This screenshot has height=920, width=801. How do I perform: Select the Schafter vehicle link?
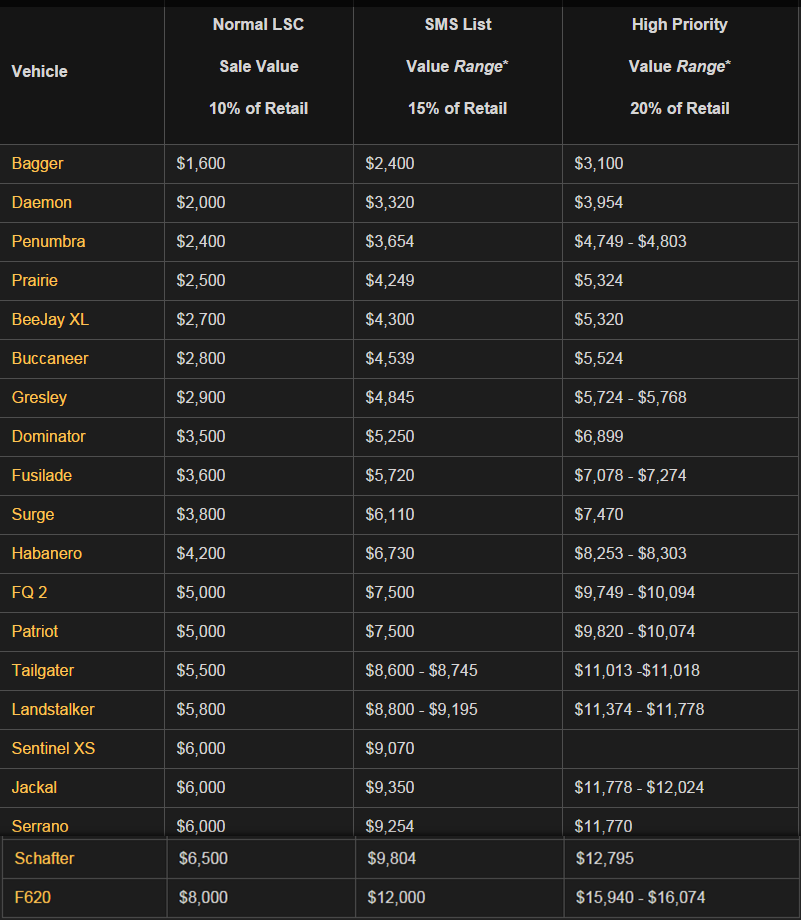point(44,858)
